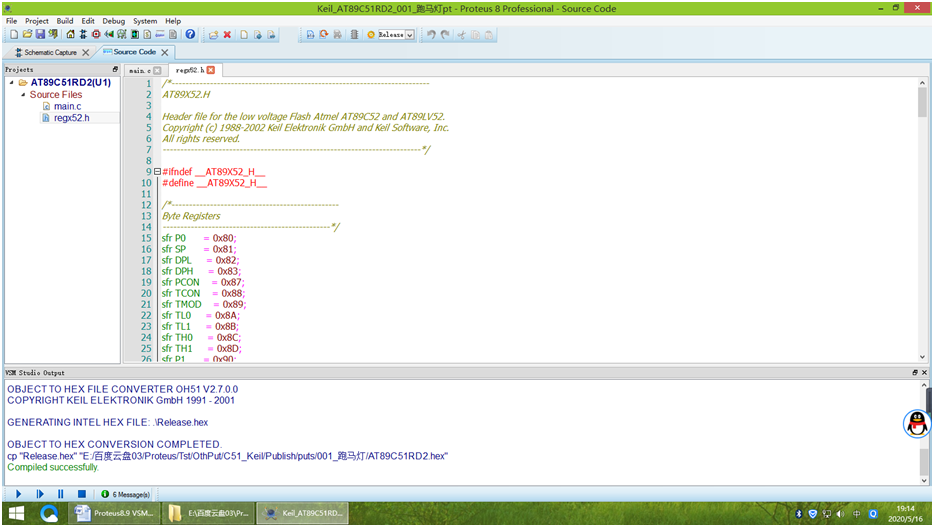
Task: Click the New Project toolbar icon
Action: [14, 35]
